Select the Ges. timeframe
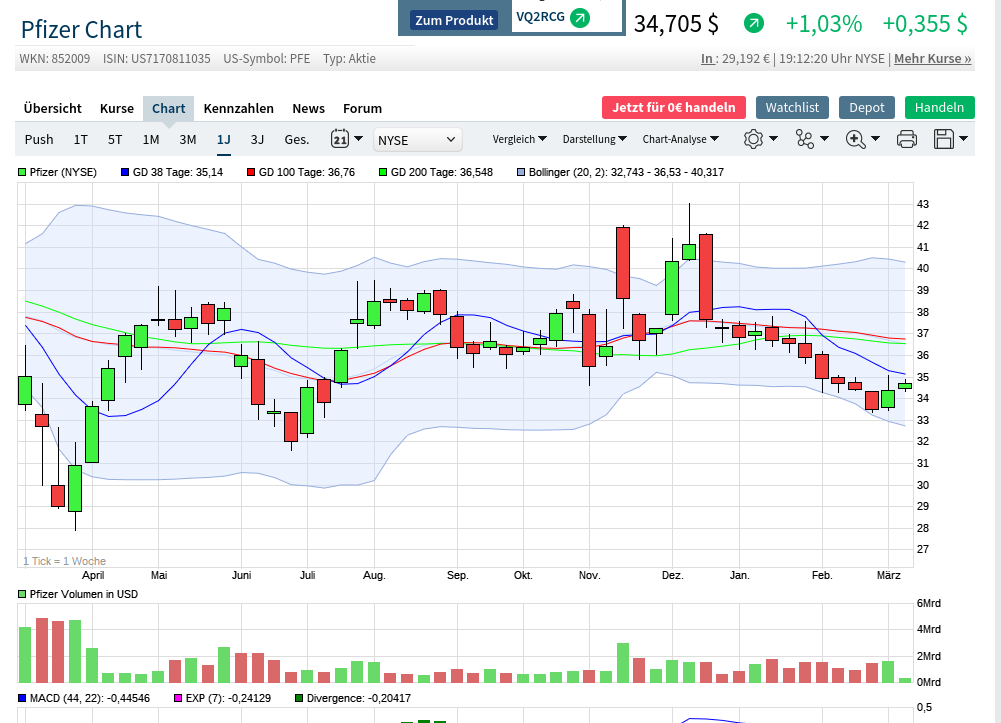 tap(297, 139)
